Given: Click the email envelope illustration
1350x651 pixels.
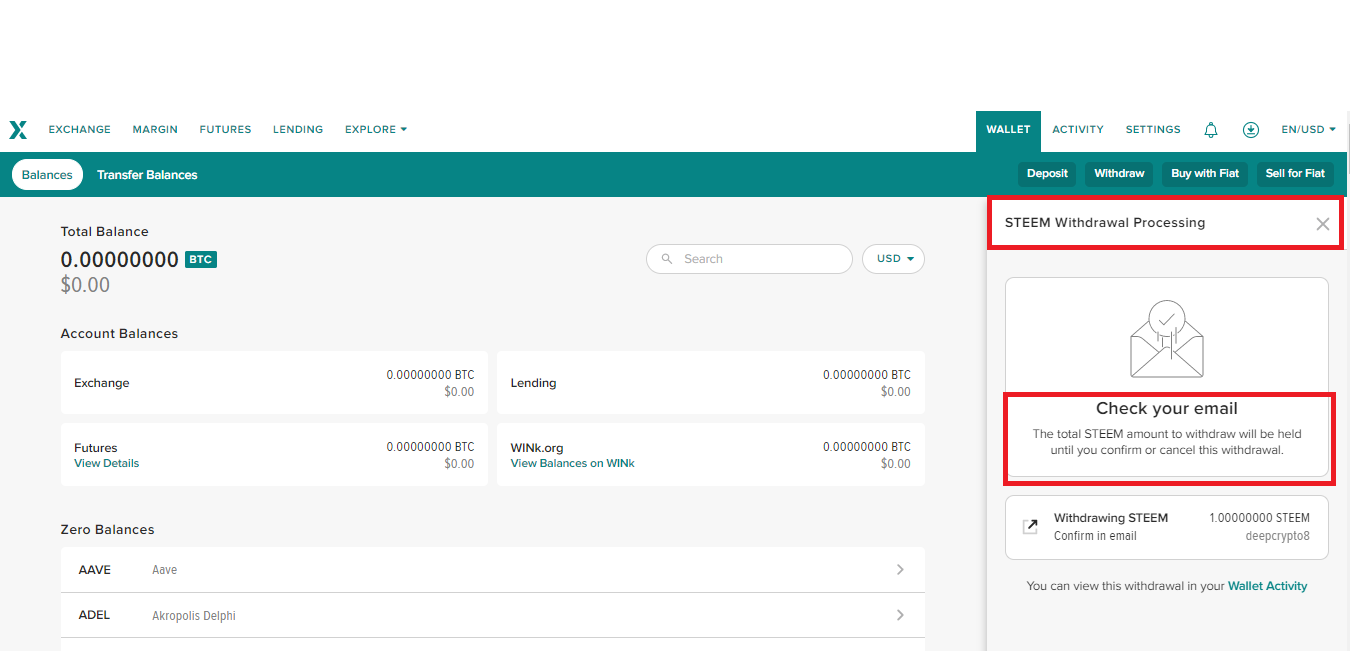Looking at the screenshot, I should click(1167, 339).
